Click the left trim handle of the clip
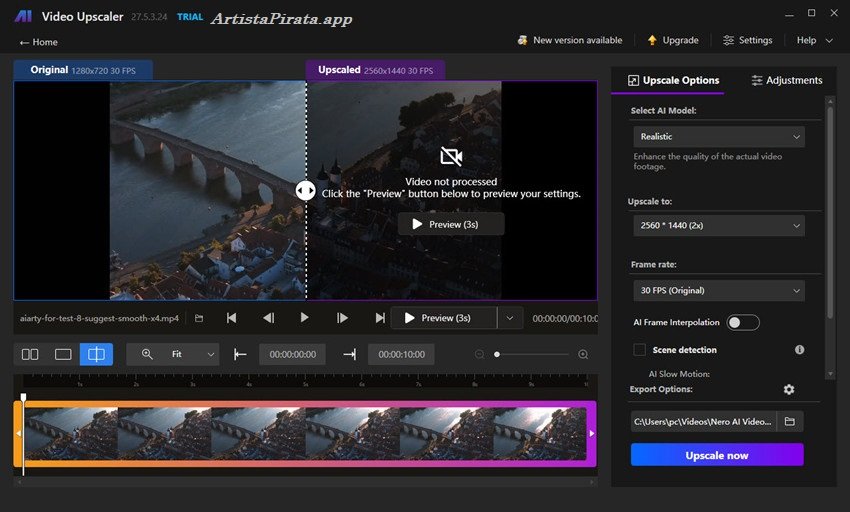Screen dimensions: 850x512 click(x=18, y=434)
